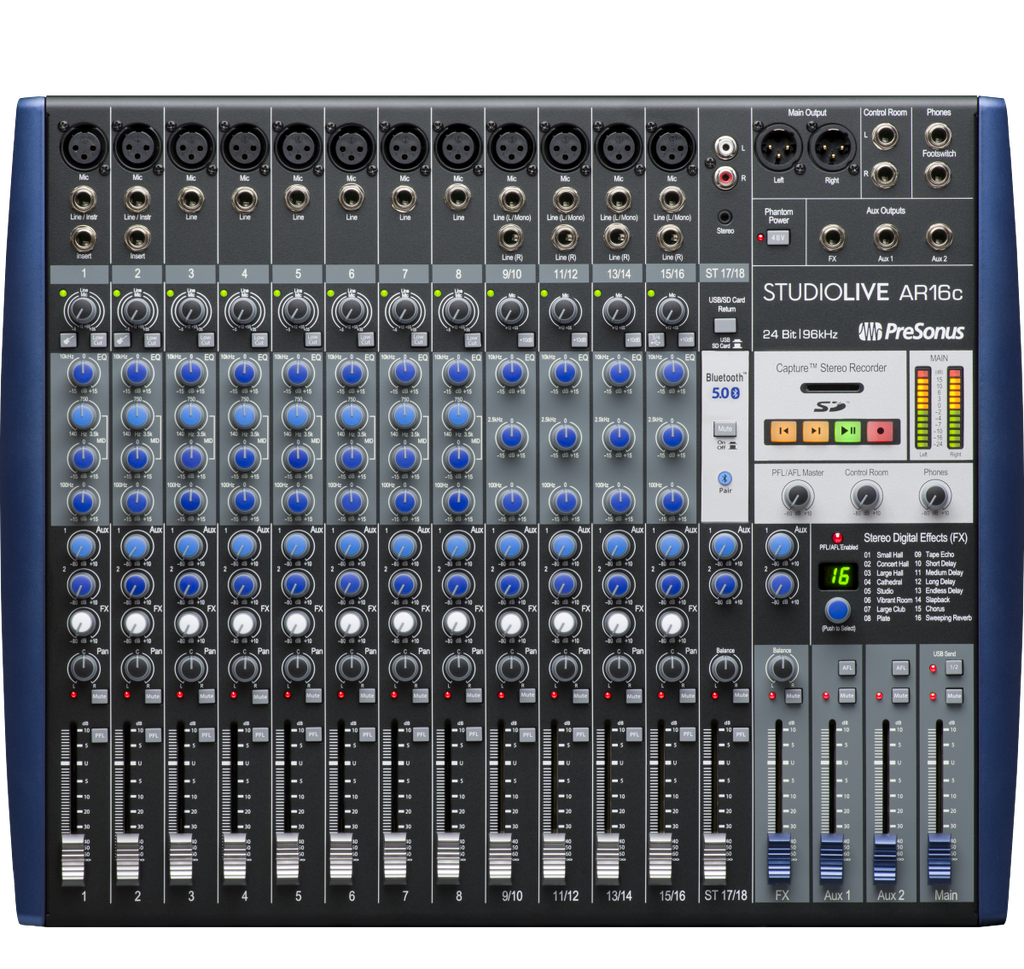Click the channel 2 10kHz EQ knob
This screenshot has width=1024, height=969.
click(137, 373)
